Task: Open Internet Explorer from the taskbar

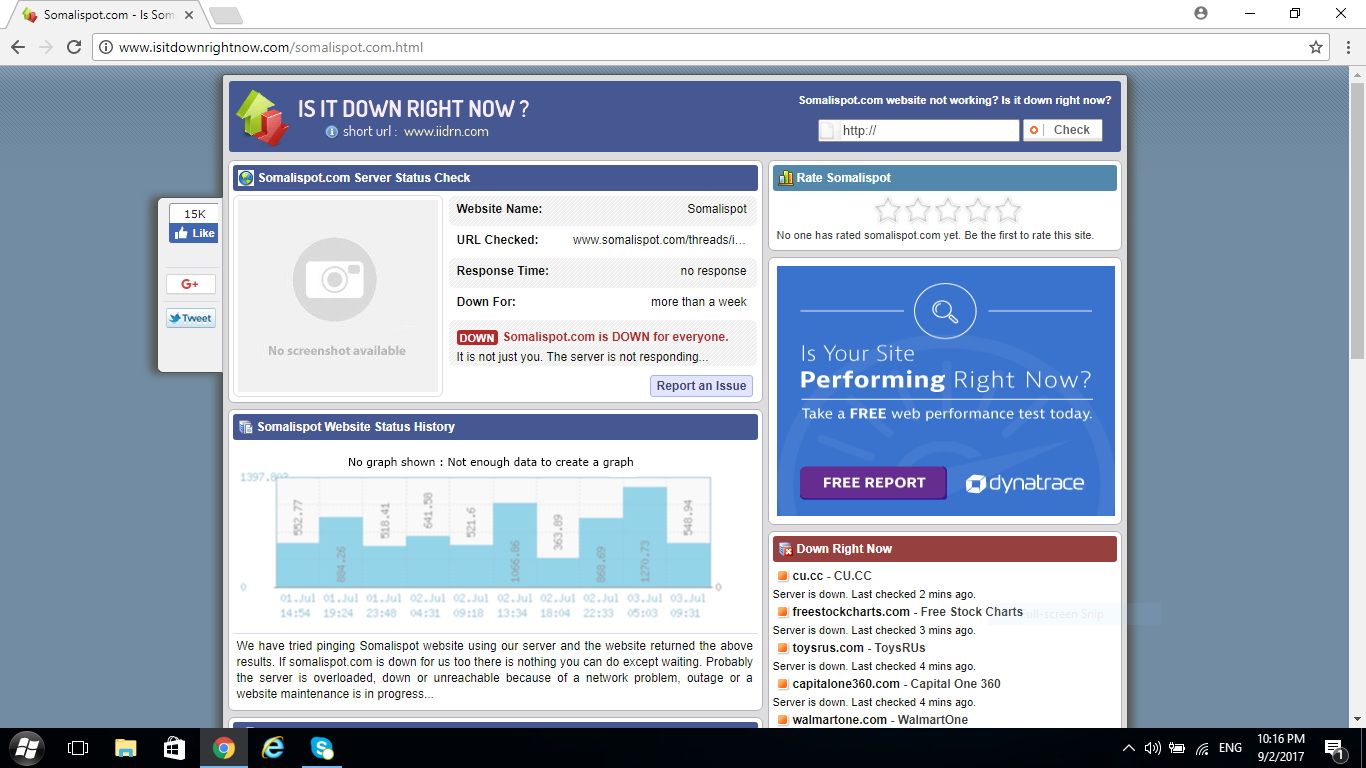Action: click(x=272, y=748)
